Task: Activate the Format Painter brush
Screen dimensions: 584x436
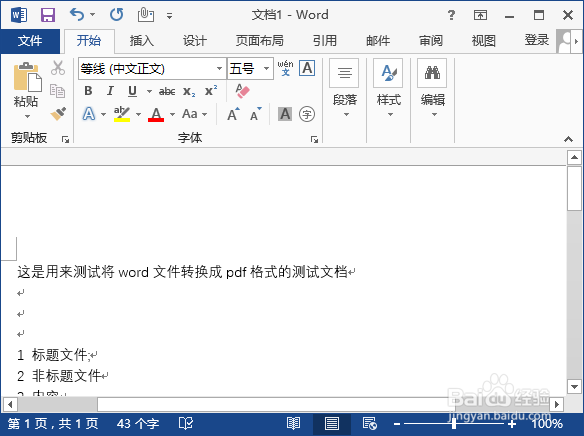Action: tap(58, 114)
